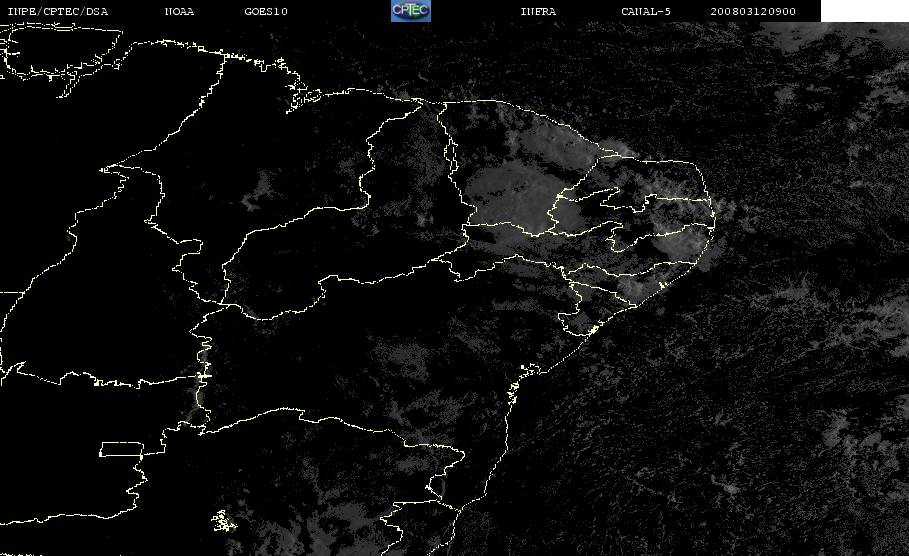The image size is (909, 556).
Task: Click the INFRA label in the header
Action: 538,11
